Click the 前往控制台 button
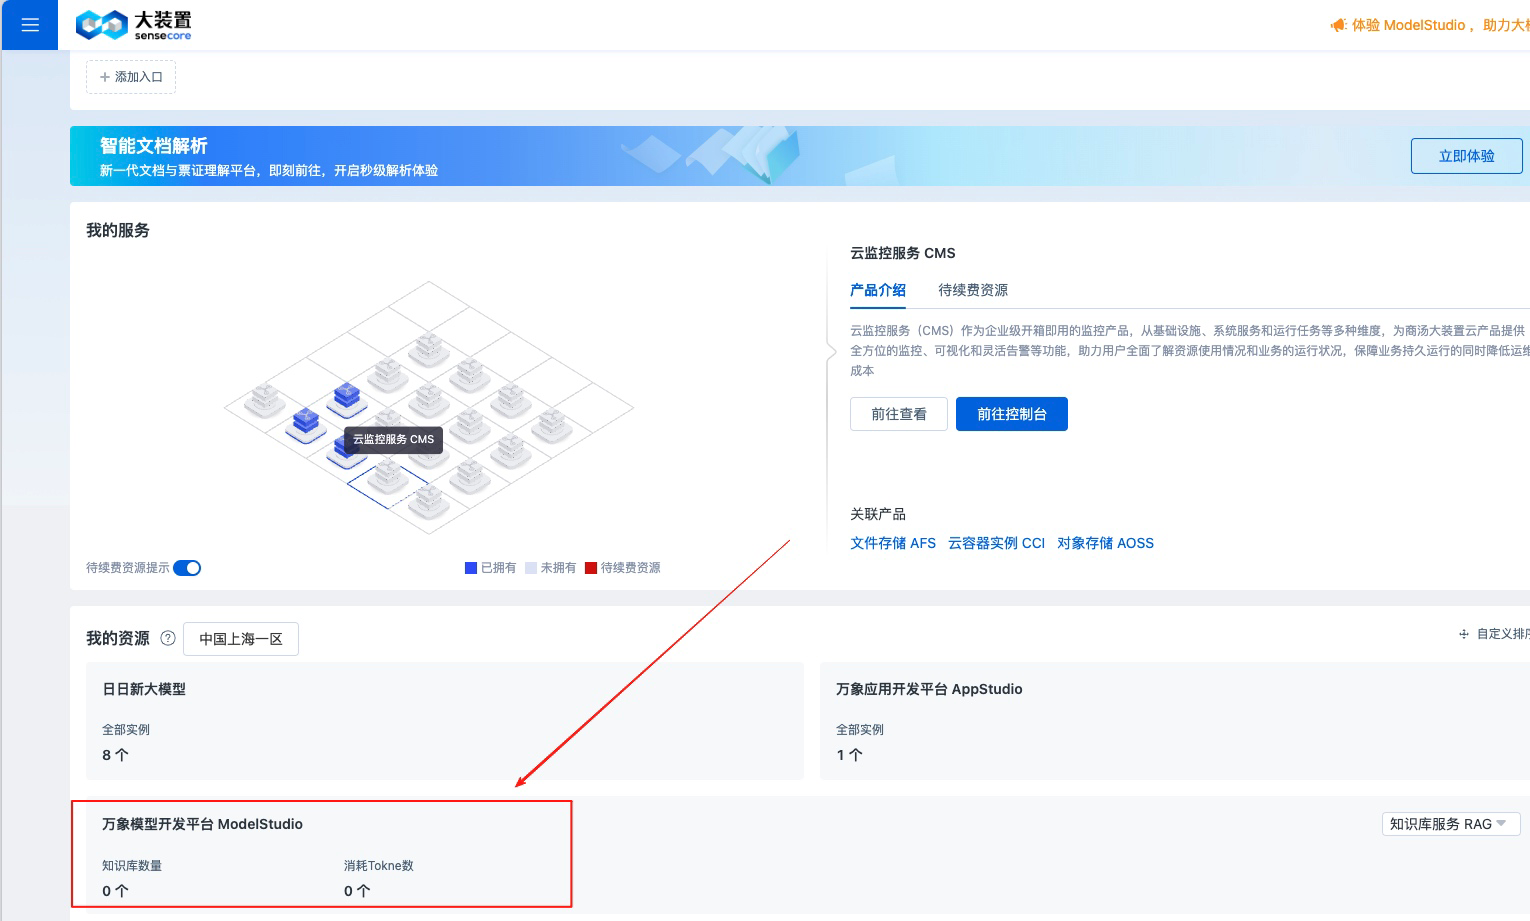This screenshot has height=921, width=1530. [x=1011, y=413]
